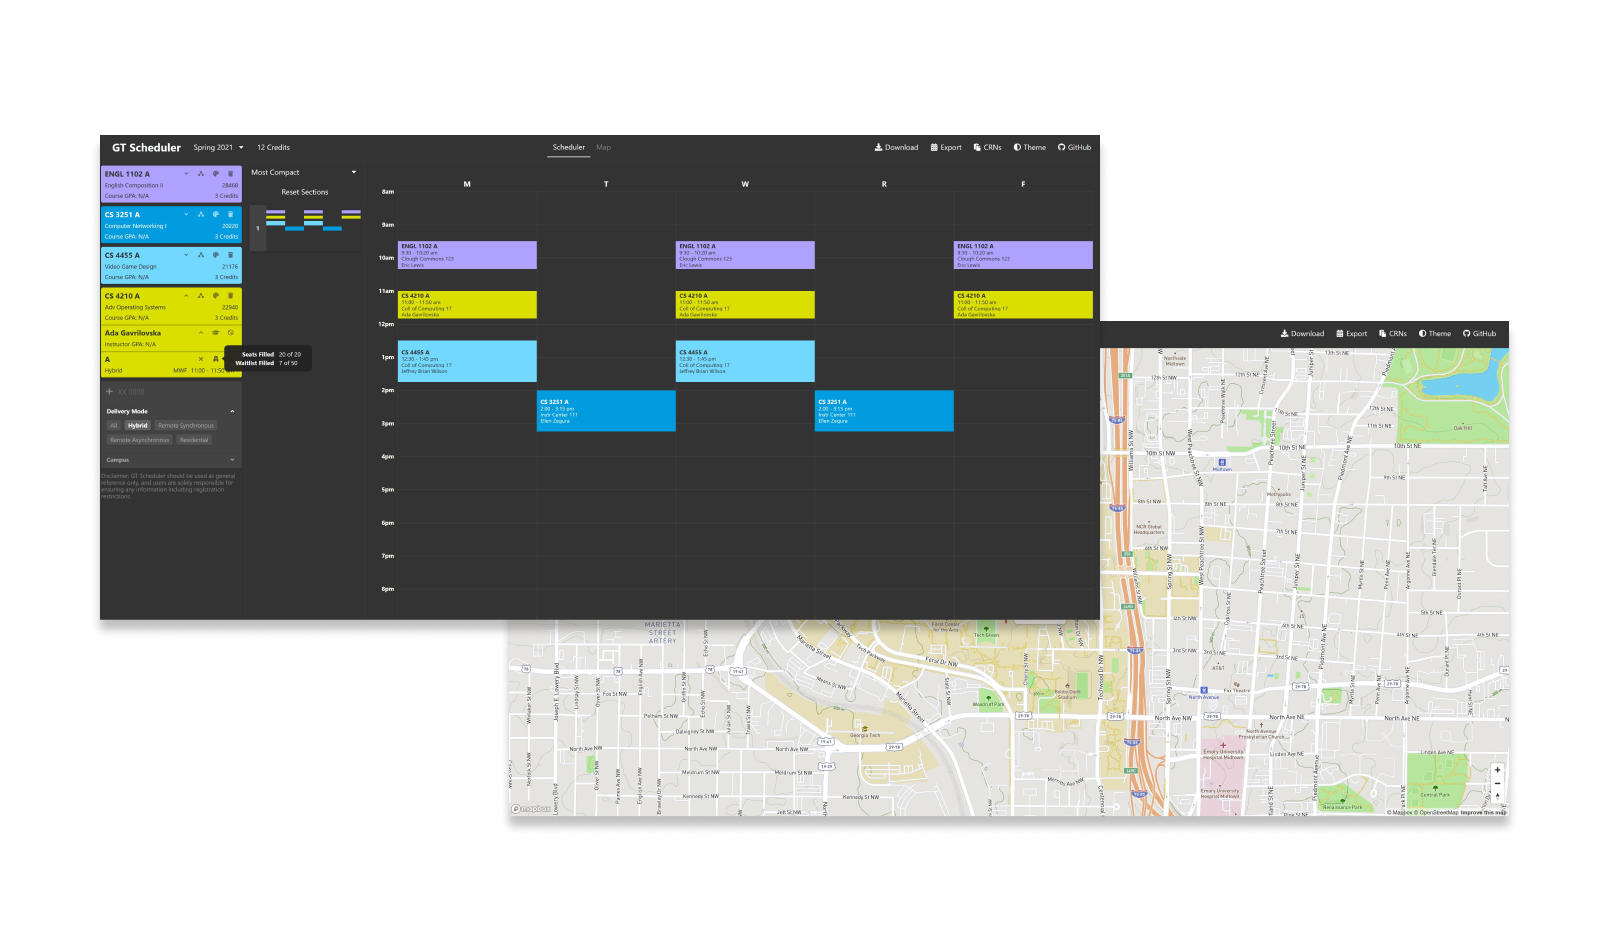Viewport: 1609px width, 952px height.
Task: Delete the CS 4455 A course
Action: (230, 255)
